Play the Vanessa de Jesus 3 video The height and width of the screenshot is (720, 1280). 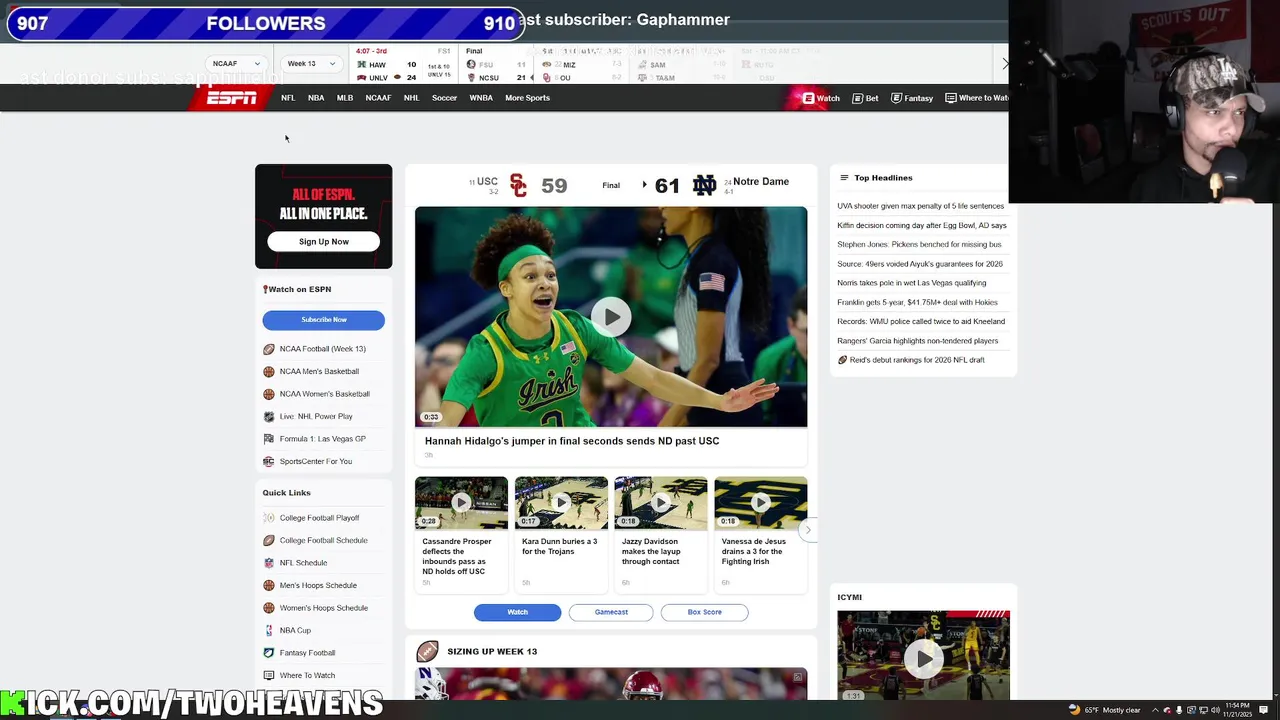760,503
